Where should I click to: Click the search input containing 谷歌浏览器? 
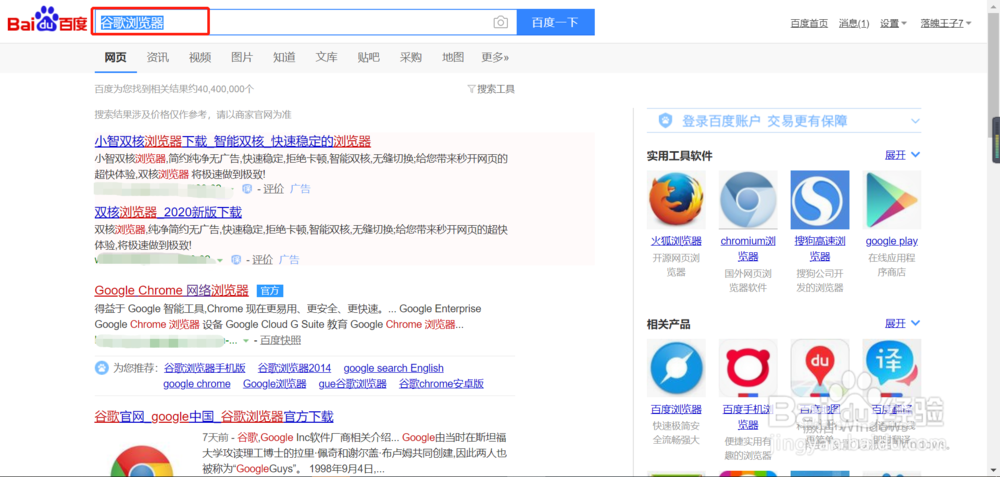305,22
